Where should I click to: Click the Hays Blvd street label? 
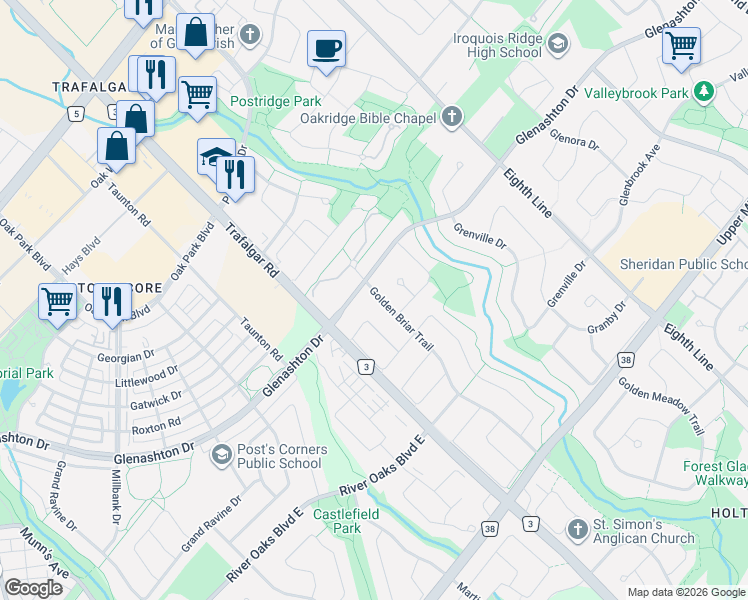[81, 256]
